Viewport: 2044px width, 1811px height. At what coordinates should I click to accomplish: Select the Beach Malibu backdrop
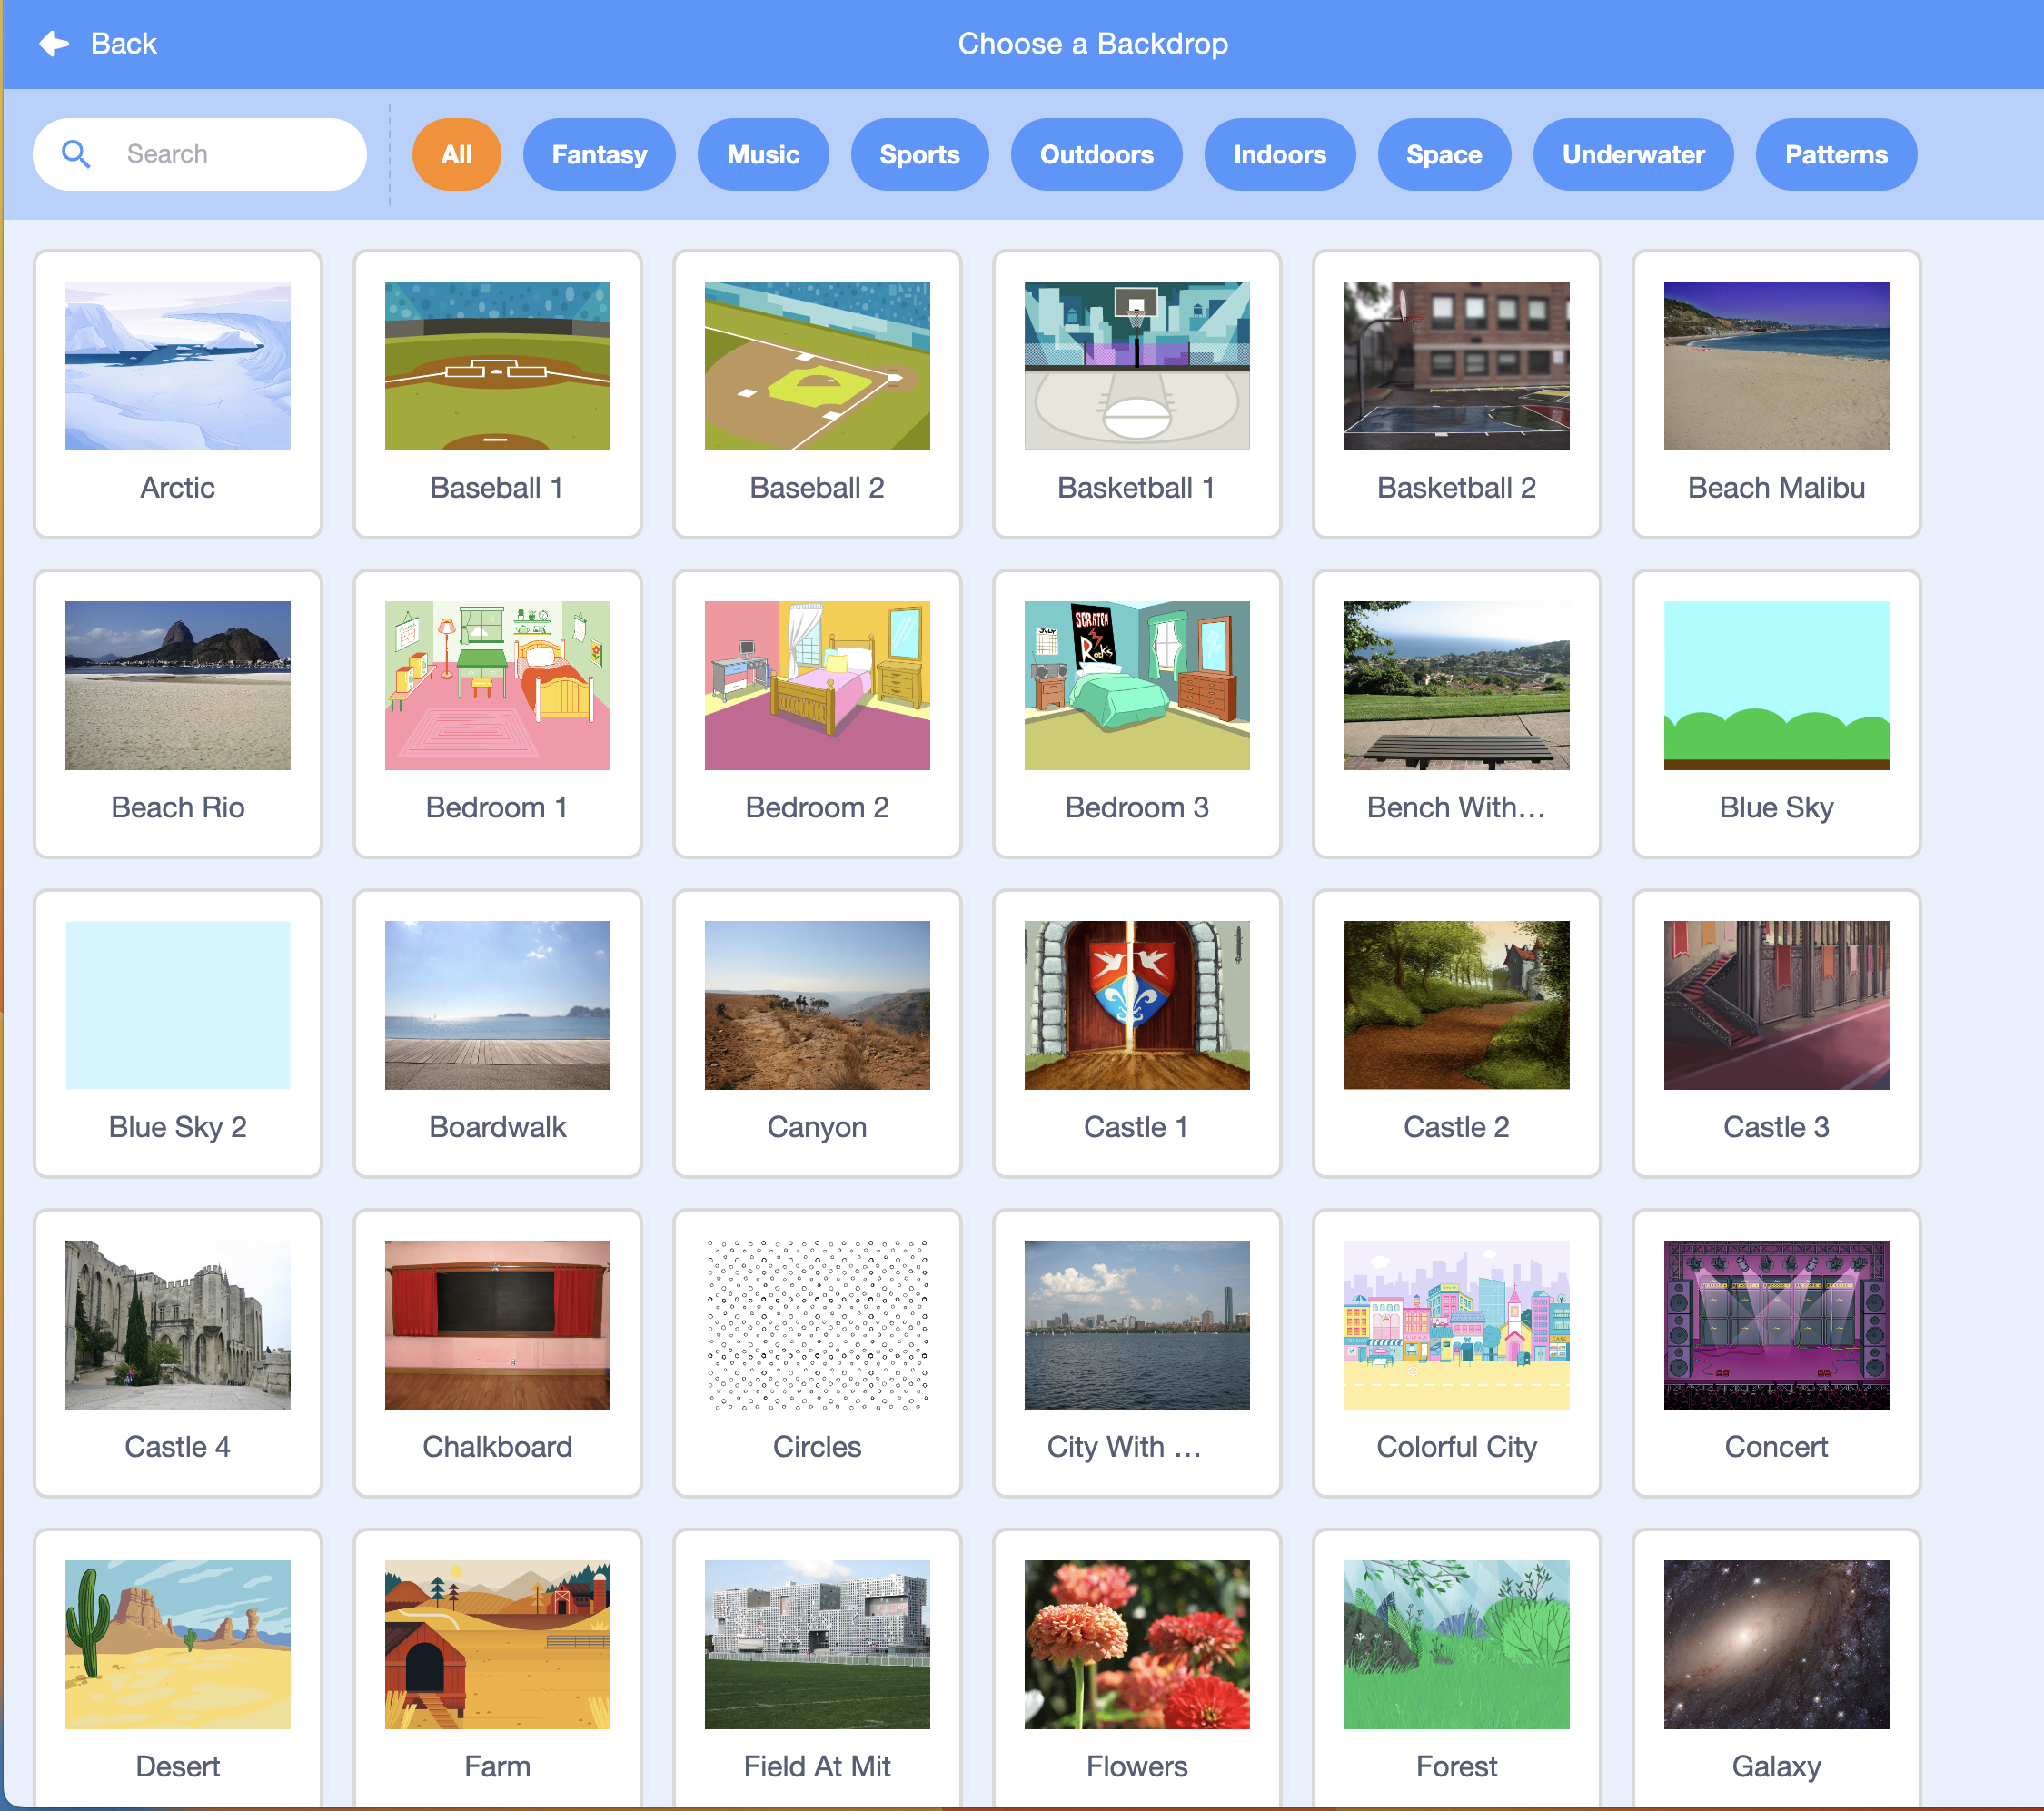pyautogui.click(x=1776, y=393)
